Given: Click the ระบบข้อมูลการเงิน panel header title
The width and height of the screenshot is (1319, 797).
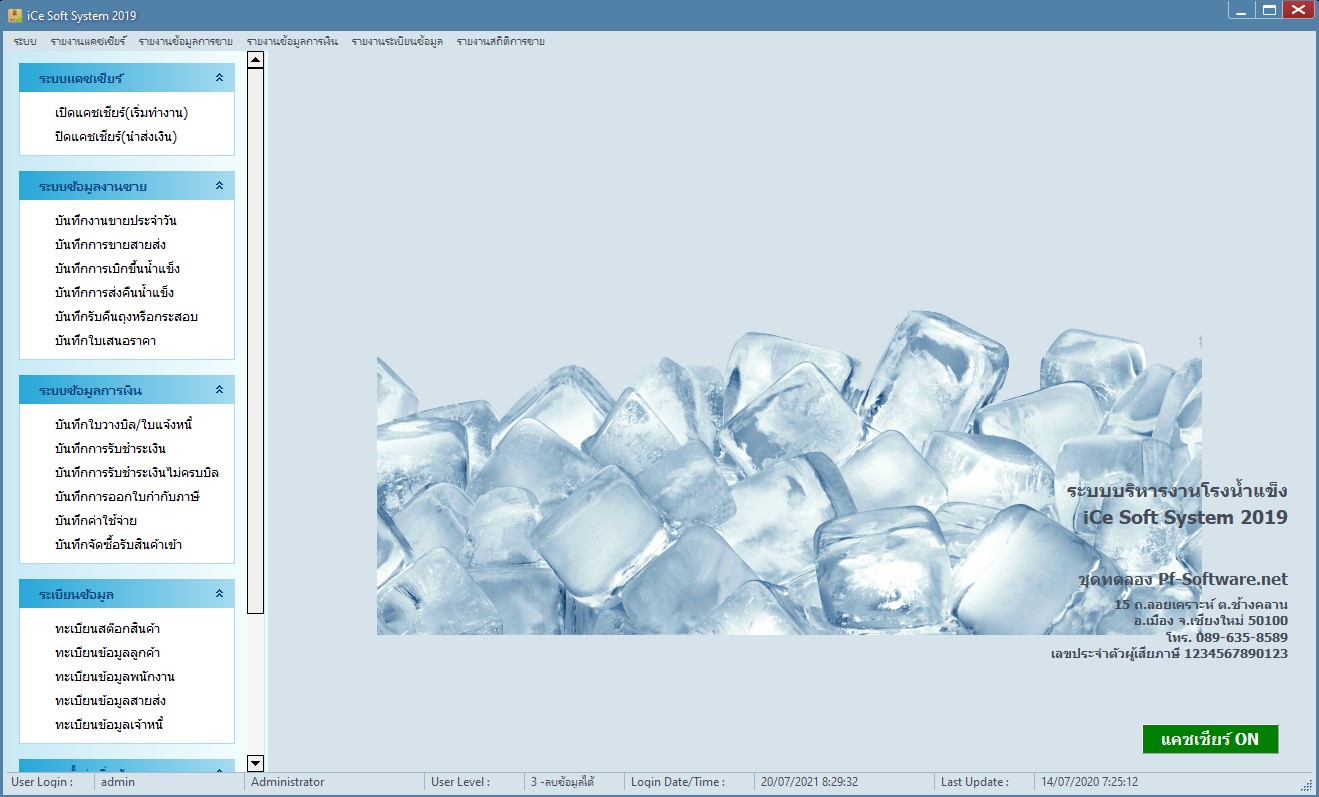Looking at the screenshot, I should click(90, 390).
